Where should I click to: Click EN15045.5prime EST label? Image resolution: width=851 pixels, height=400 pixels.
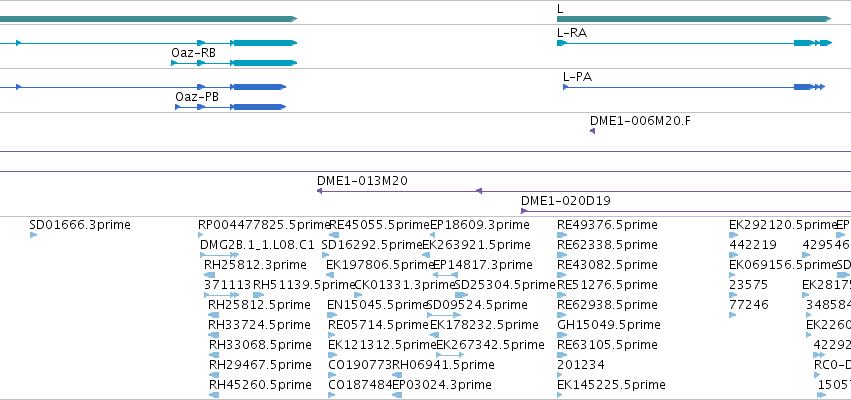coord(378,305)
